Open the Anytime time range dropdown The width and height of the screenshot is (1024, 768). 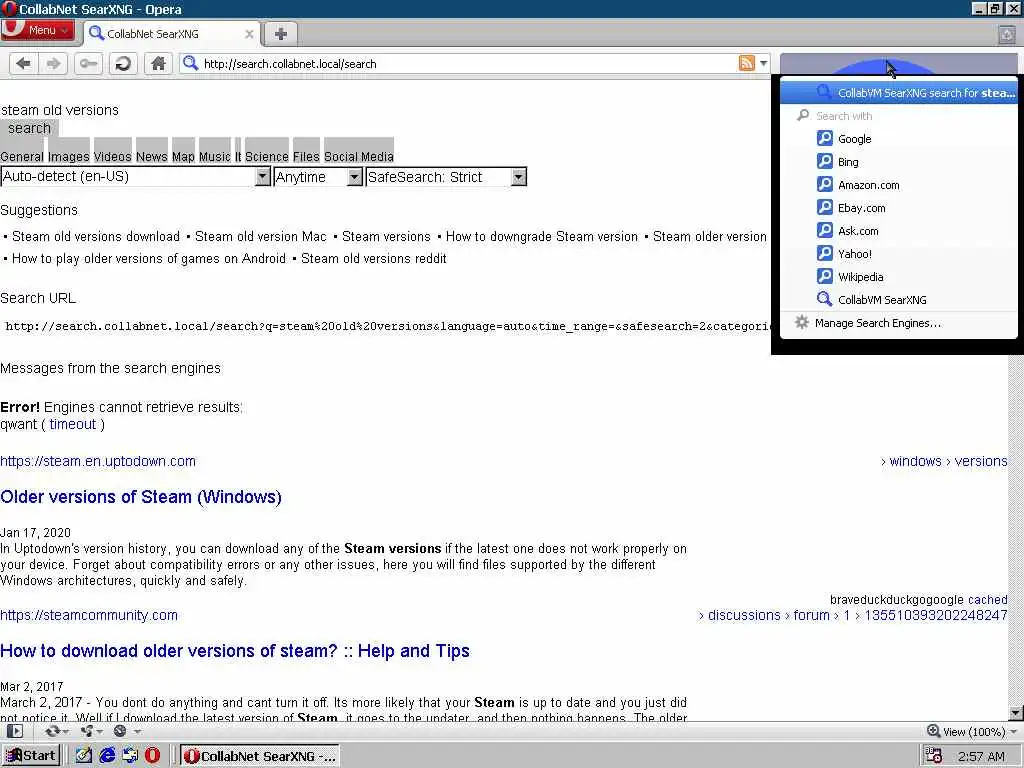[x=318, y=177]
